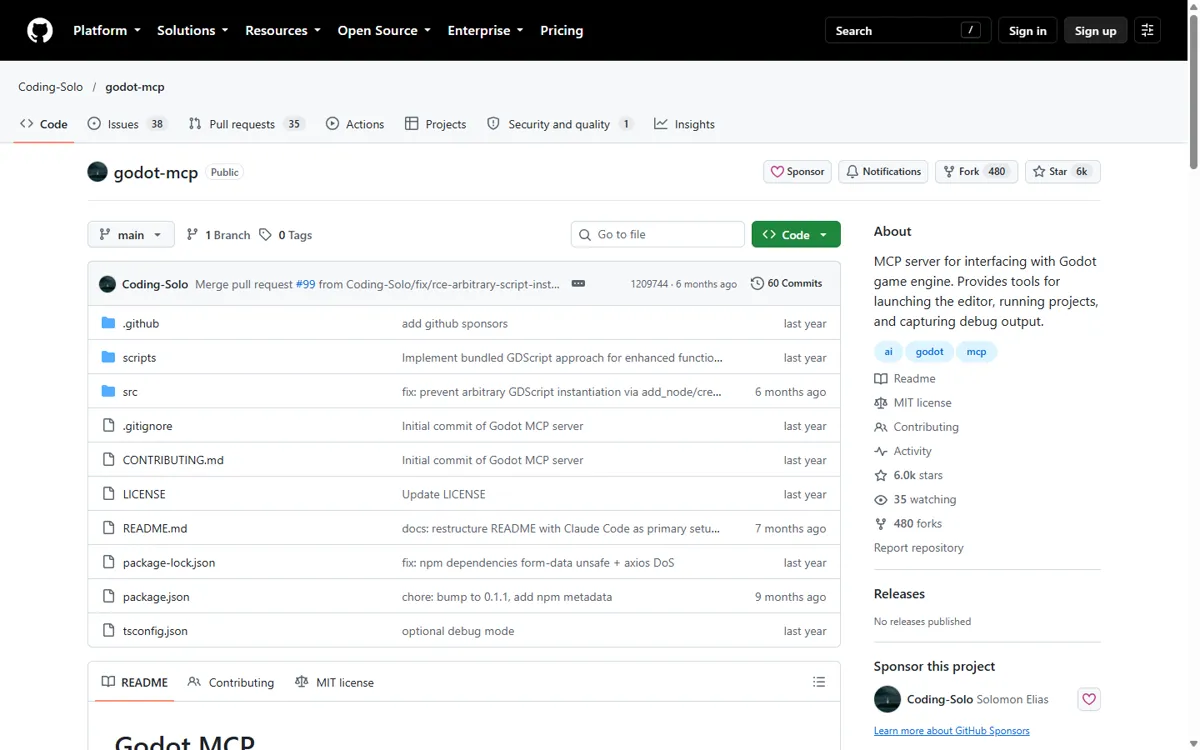Open the command palette icon in header

tap(1147, 31)
